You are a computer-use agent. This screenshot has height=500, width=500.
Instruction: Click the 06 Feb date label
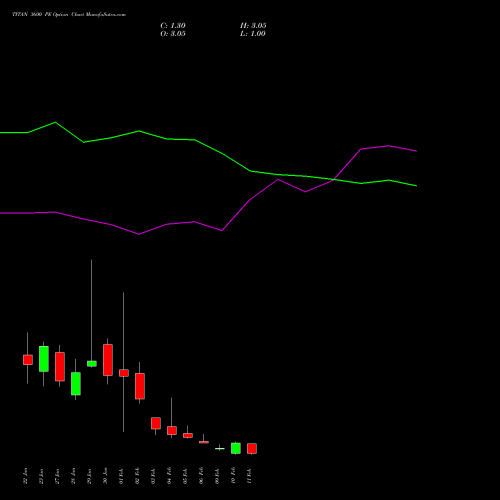[202, 476]
